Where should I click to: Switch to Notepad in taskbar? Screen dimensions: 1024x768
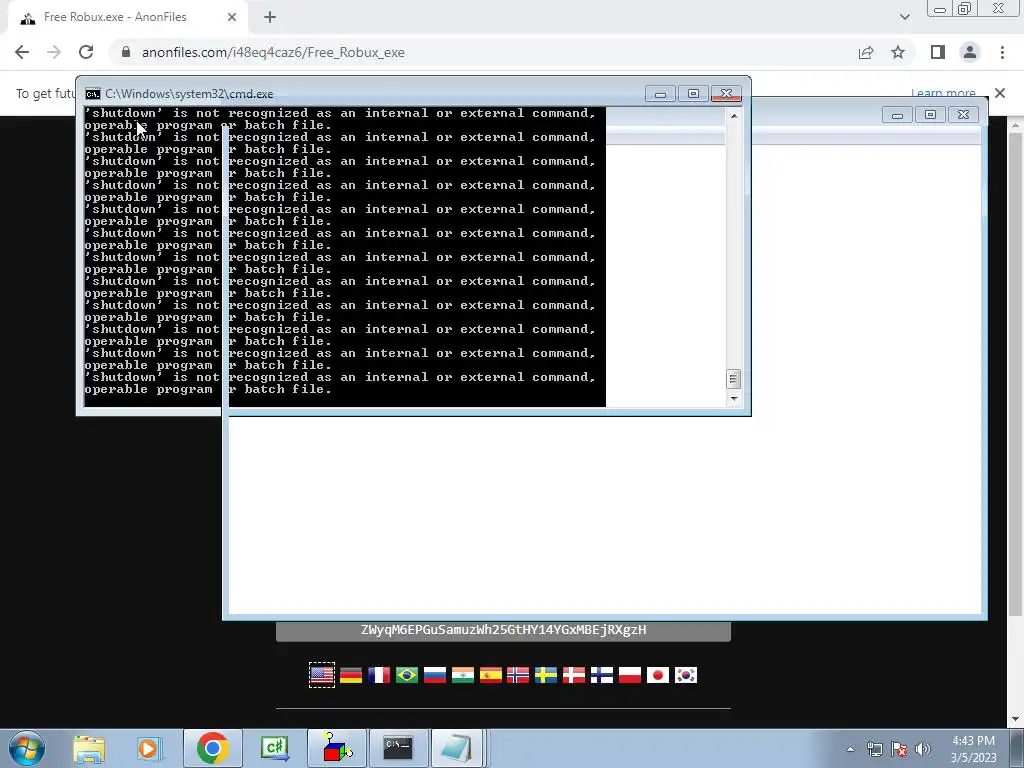(457, 748)
